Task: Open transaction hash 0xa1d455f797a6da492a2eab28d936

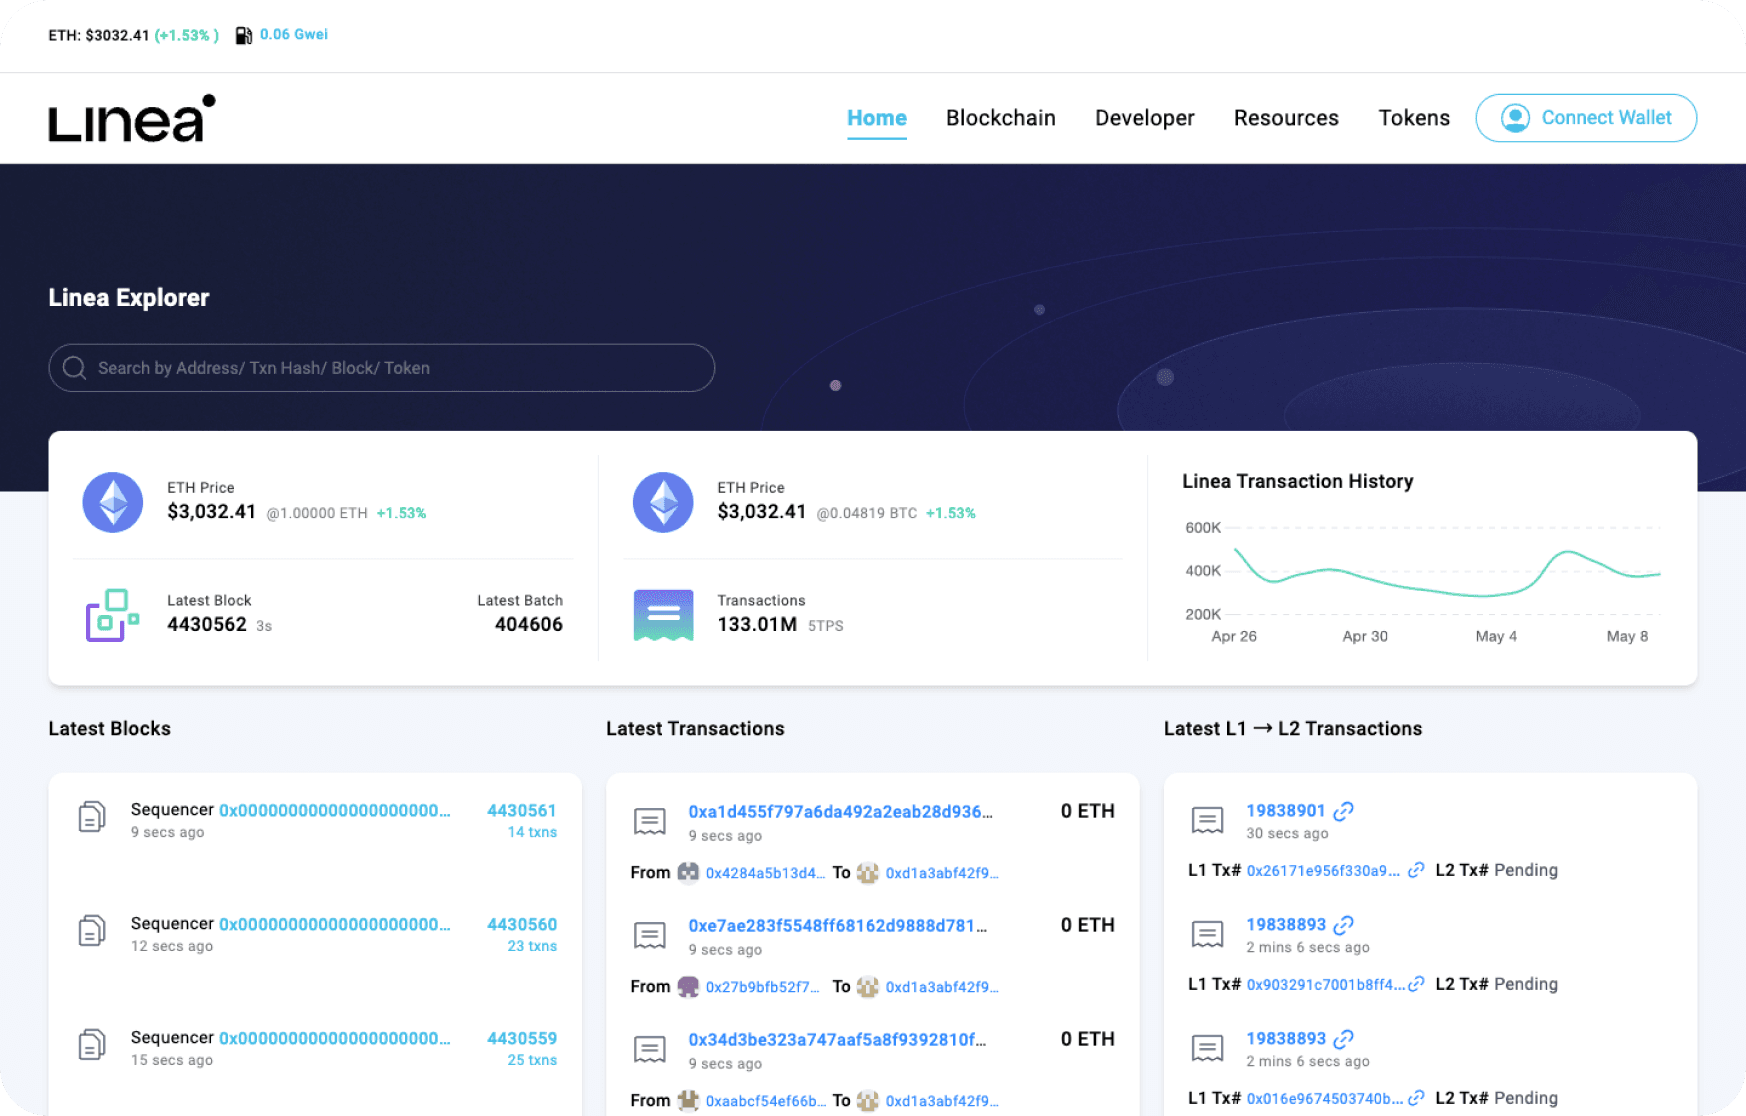Action: (x=839, y=811)
